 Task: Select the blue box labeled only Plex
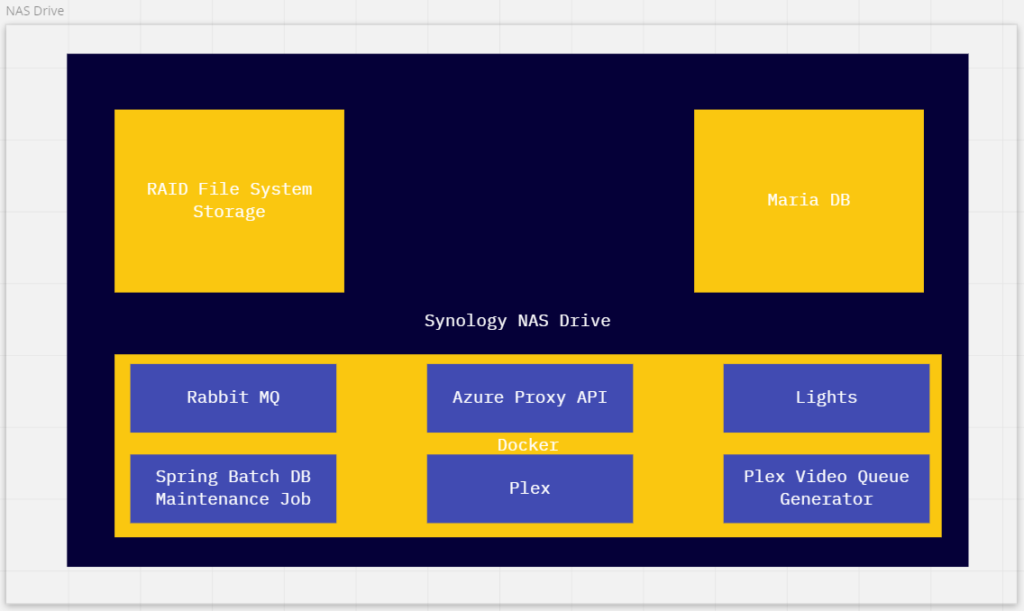529,489
